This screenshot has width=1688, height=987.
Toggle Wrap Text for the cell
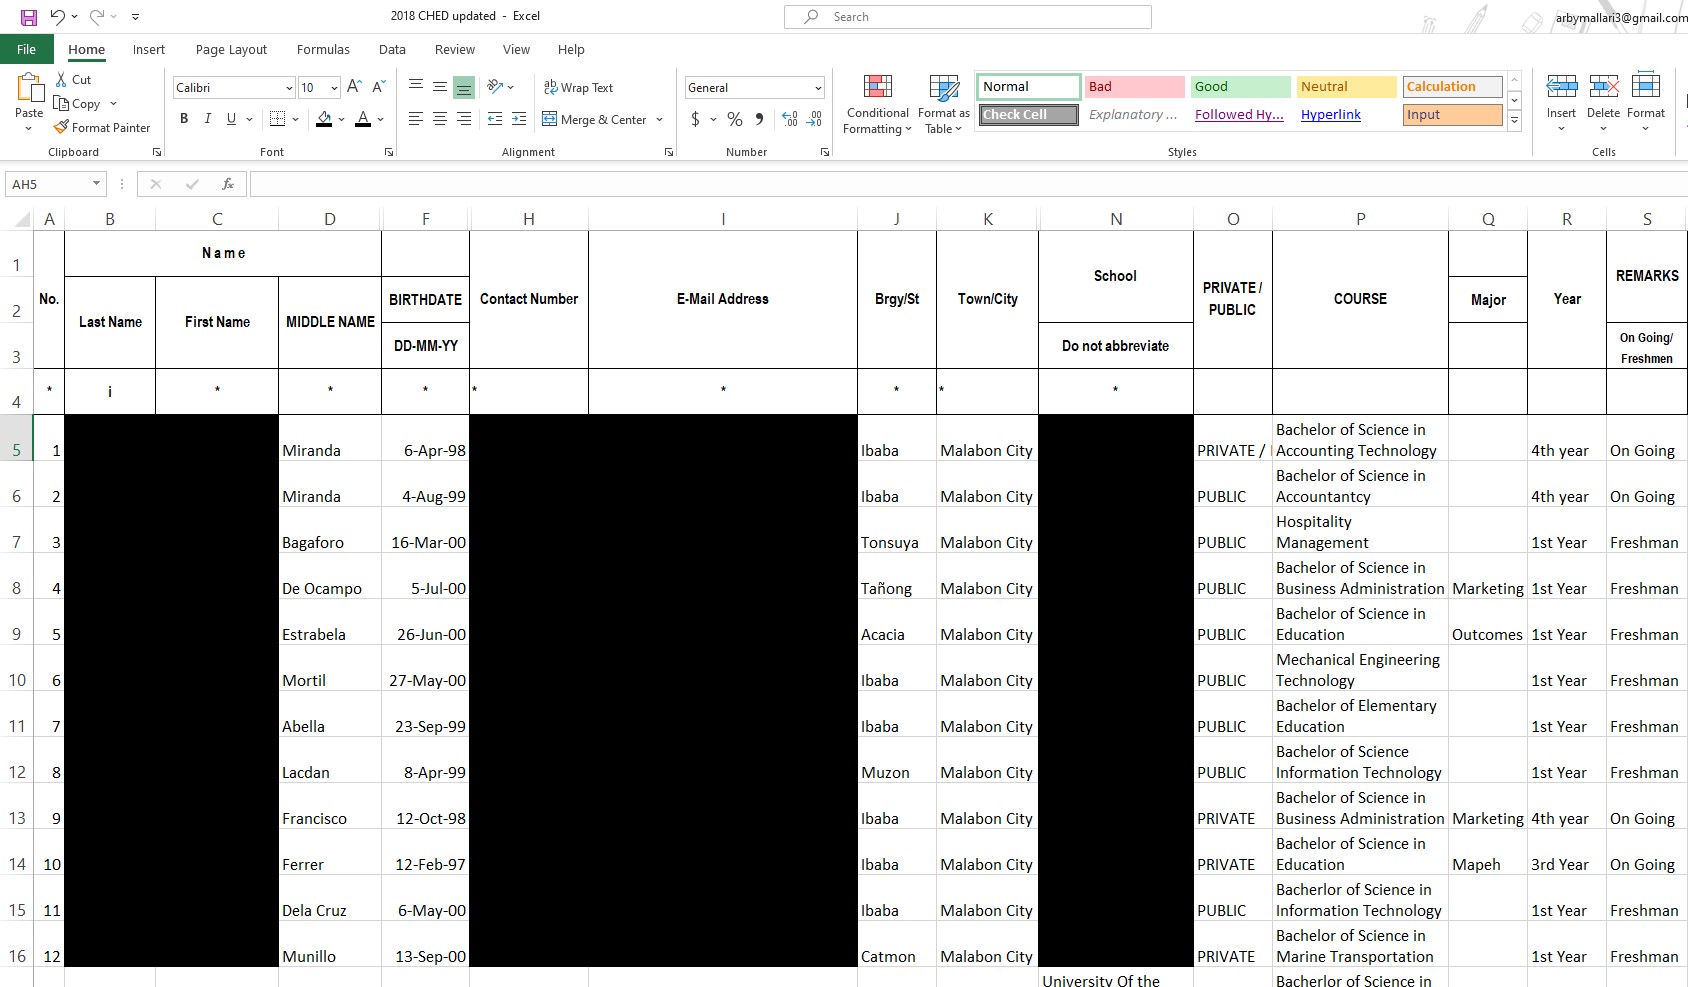578,87
